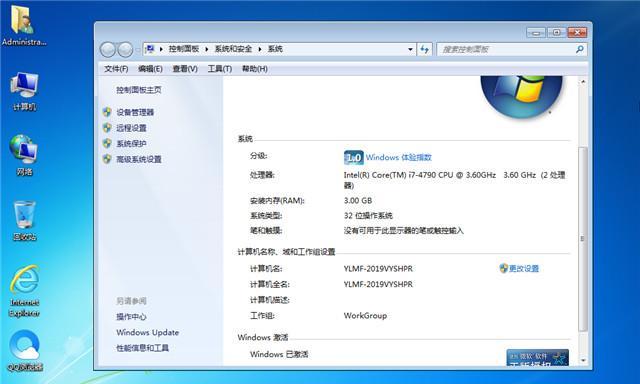Viewport: 640px width, 384px height.
Task: Open the 网络 desktop icon
Action: [24, 155]
